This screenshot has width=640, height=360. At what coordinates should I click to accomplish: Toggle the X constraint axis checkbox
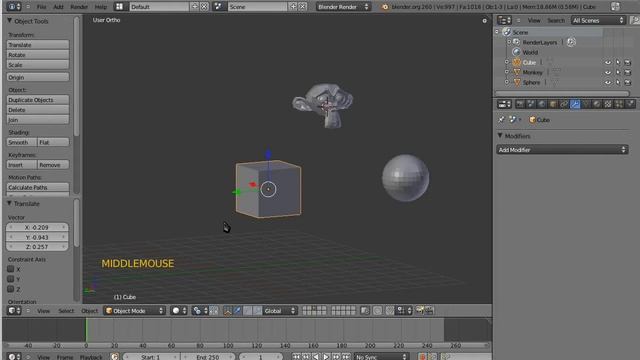click(x=11, y=269)
